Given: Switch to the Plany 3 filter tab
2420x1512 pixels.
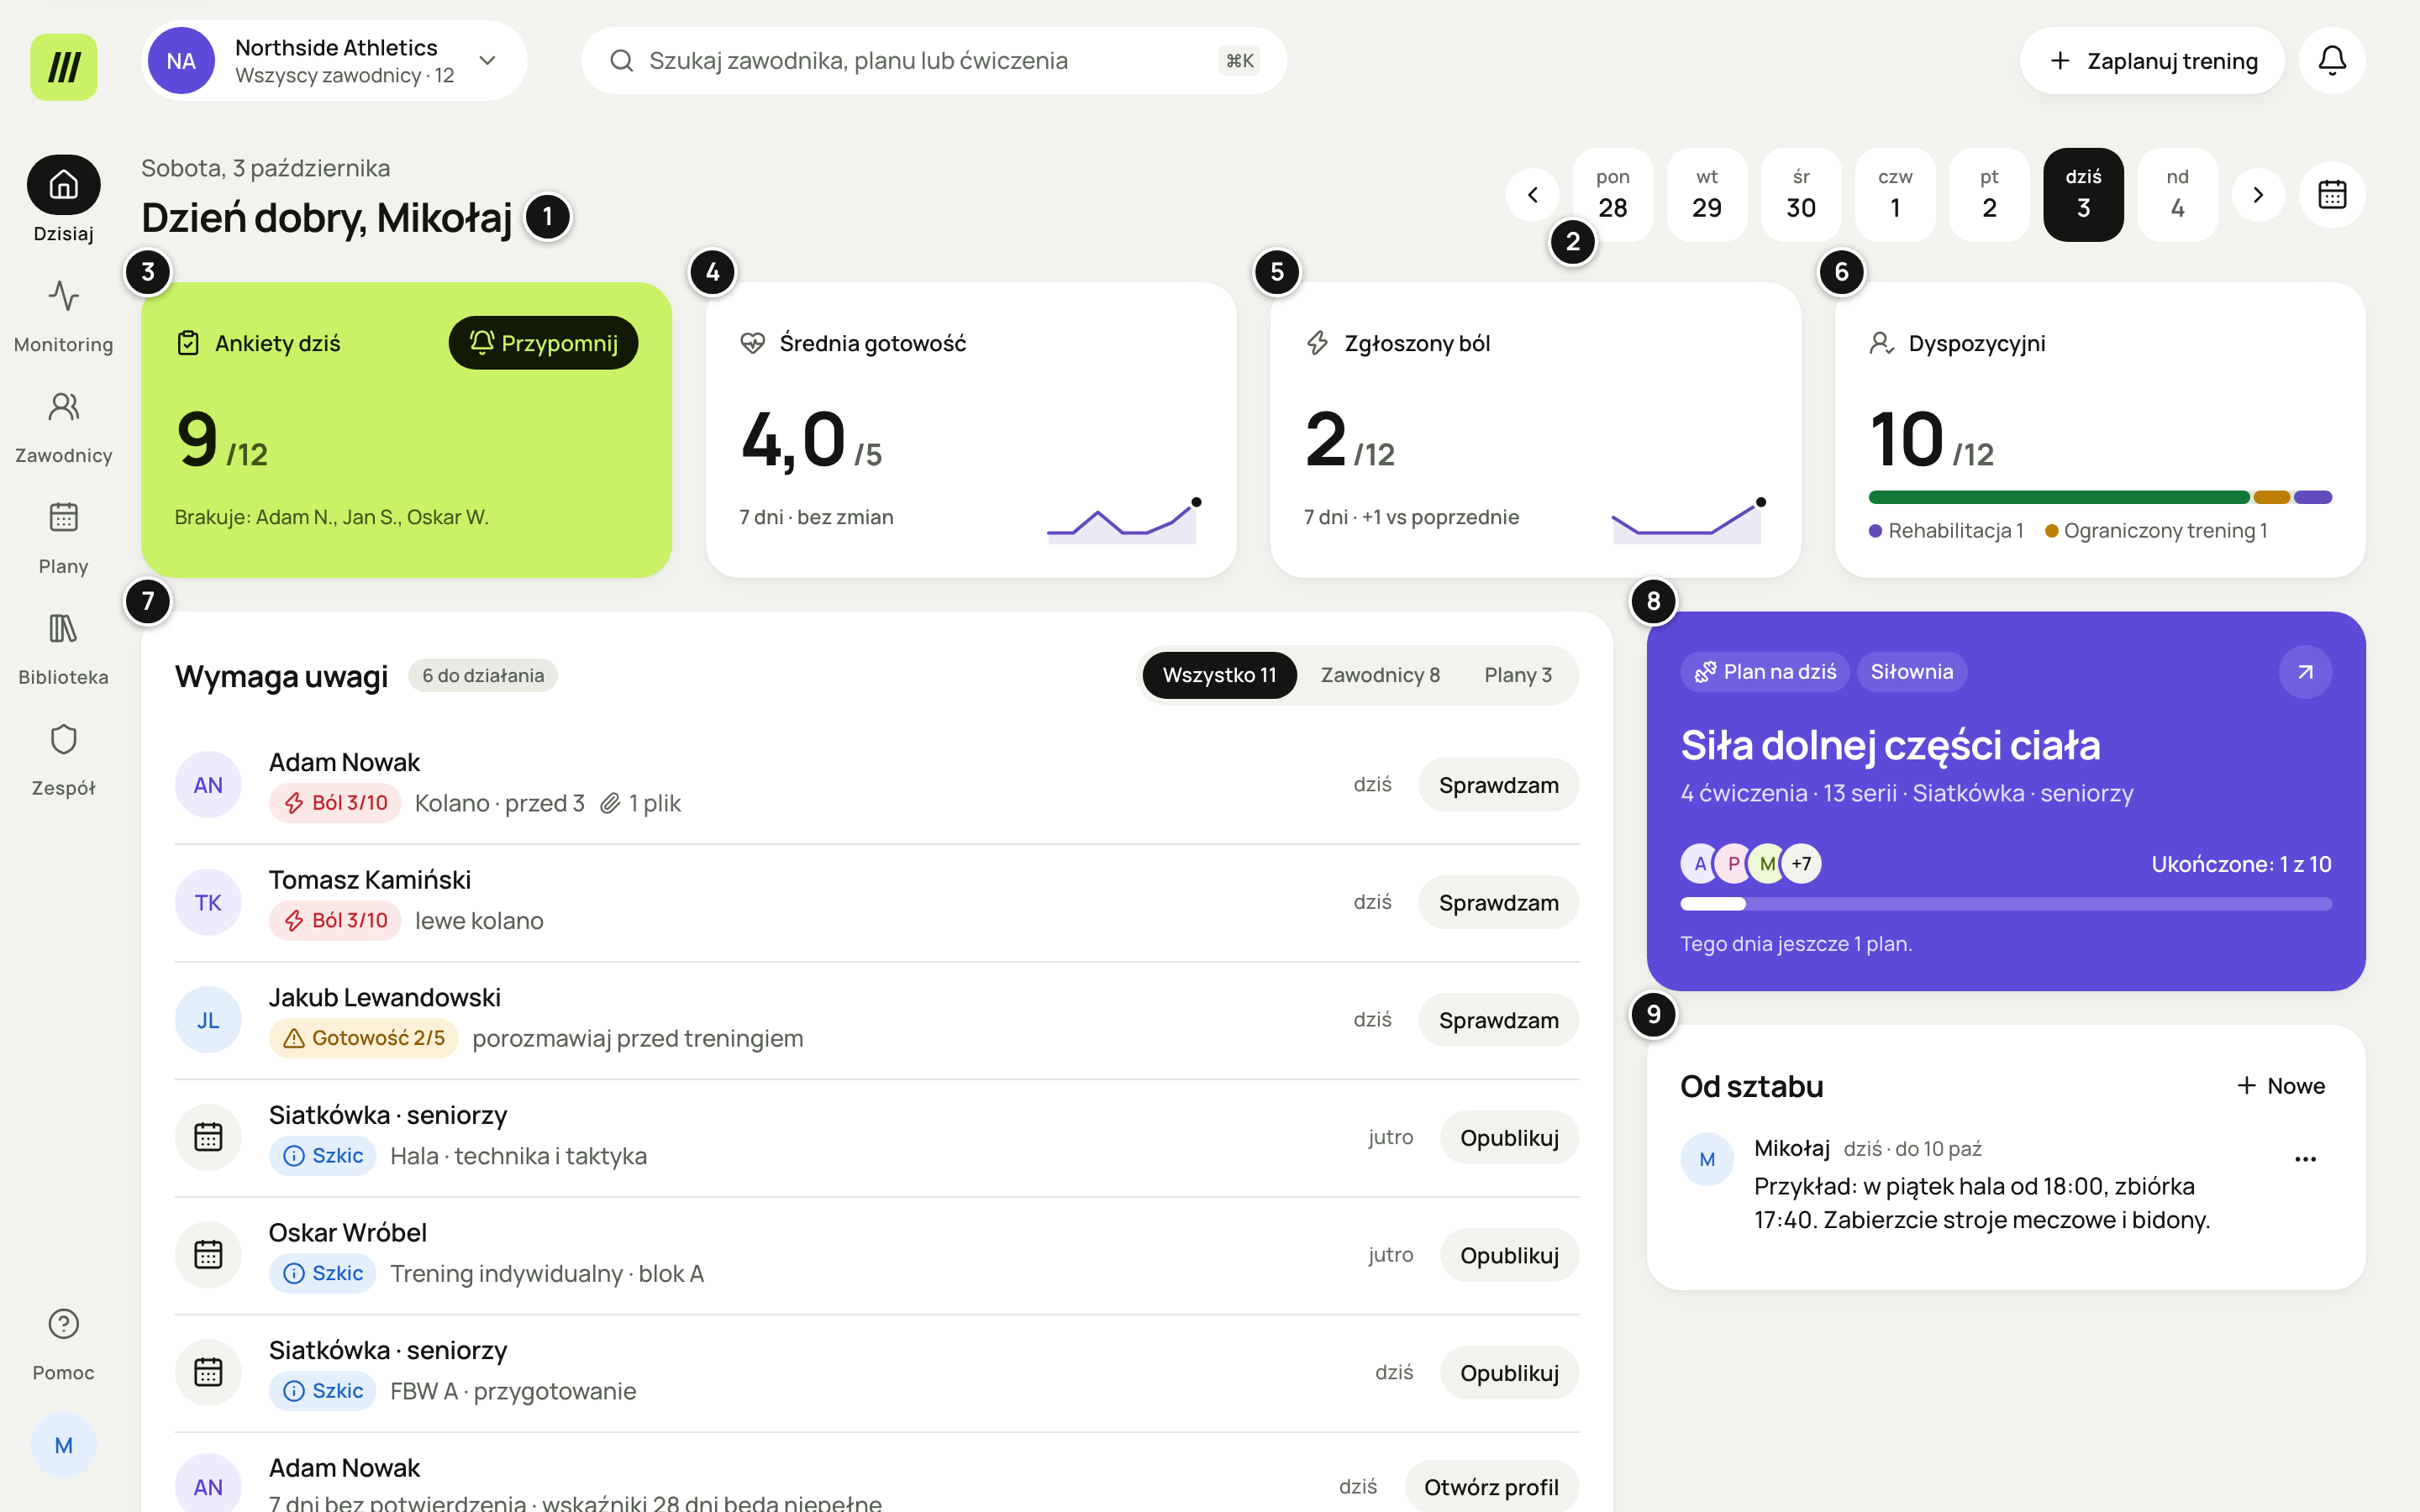Looking at the screenshot, I should pyautogui.click(x=1518, y=675).
